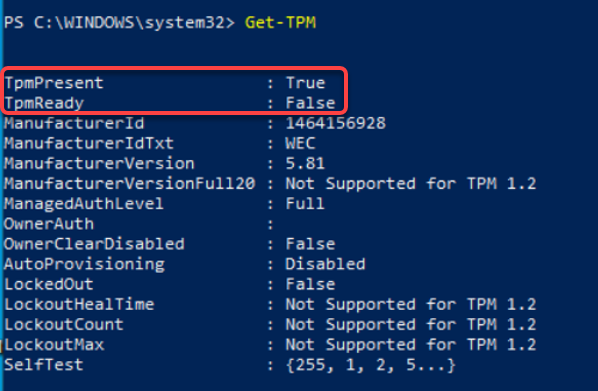Click the OwnerAuth property label
This screenshot has height=391, width=598.
(x=49, y=224)
